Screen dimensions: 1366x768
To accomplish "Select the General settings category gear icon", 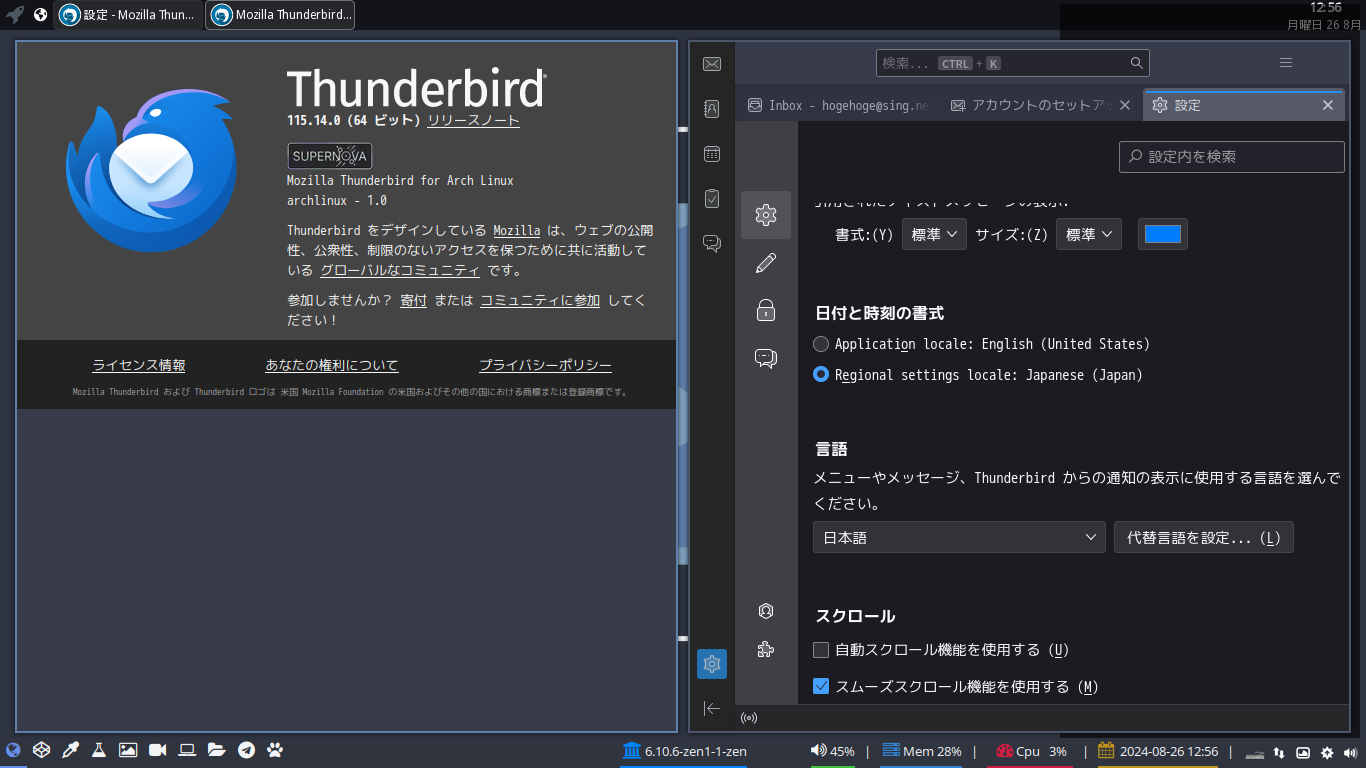I will [766, 215].
